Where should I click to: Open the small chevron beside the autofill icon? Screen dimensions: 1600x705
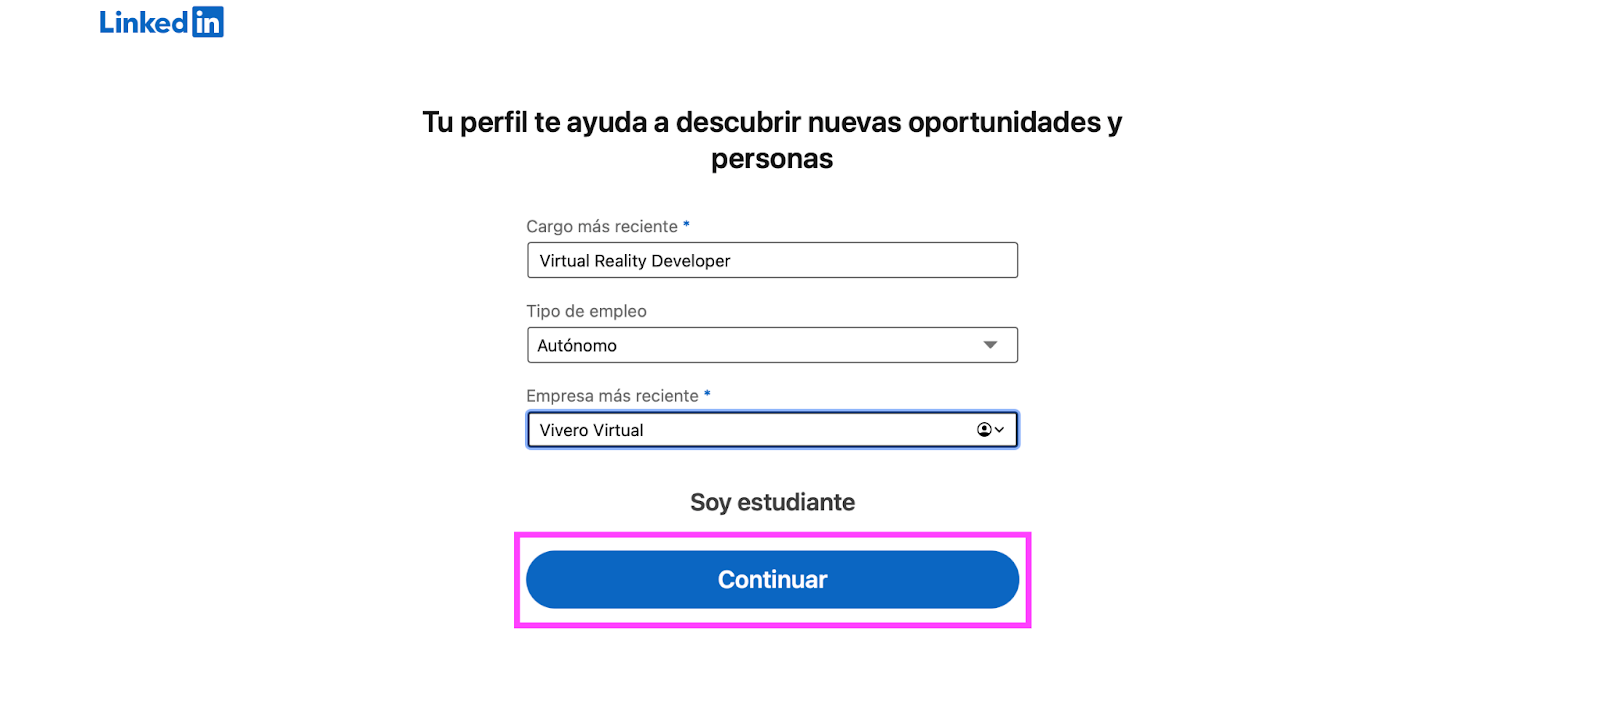[999, 430]
